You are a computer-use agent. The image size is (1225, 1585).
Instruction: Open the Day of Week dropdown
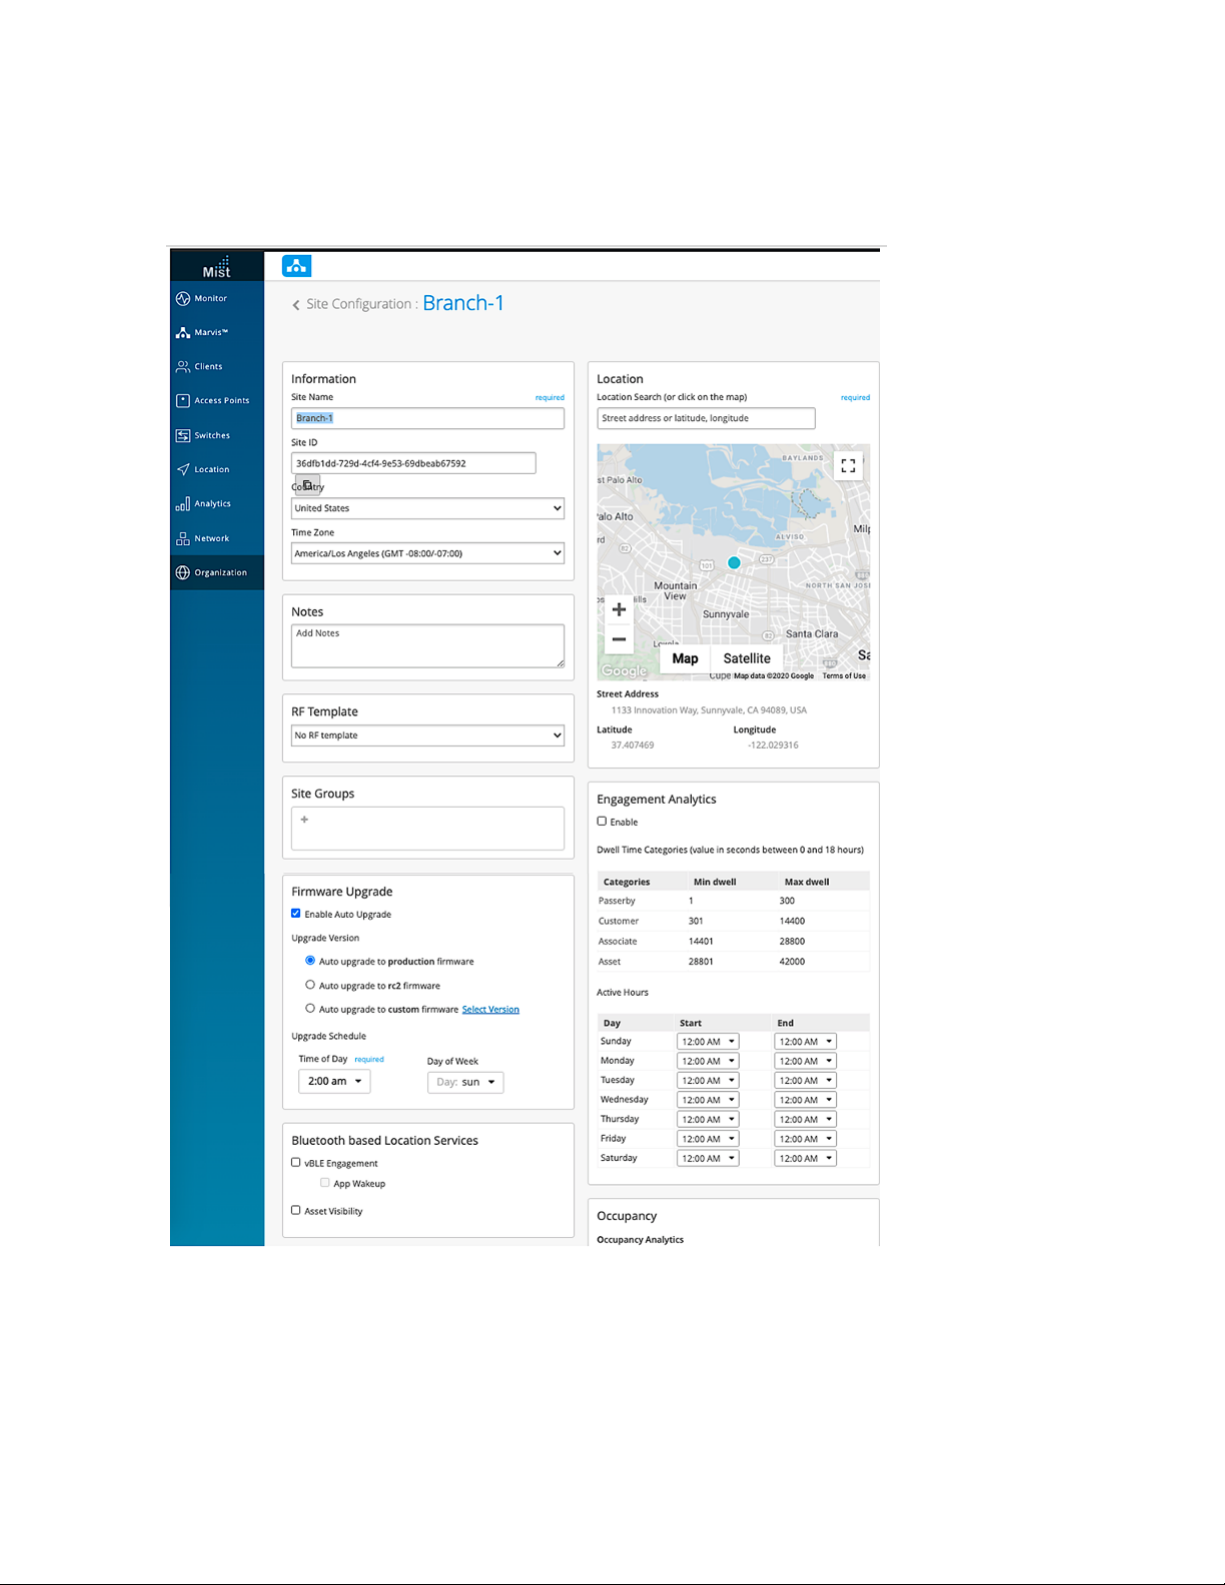pos(465,1082)
